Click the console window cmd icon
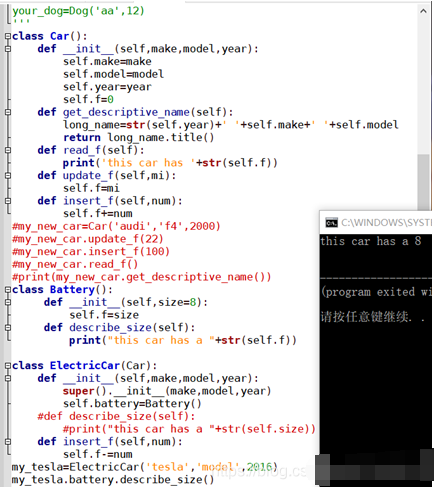The width and height of the screenshot is (434, 487). (331, 222)
